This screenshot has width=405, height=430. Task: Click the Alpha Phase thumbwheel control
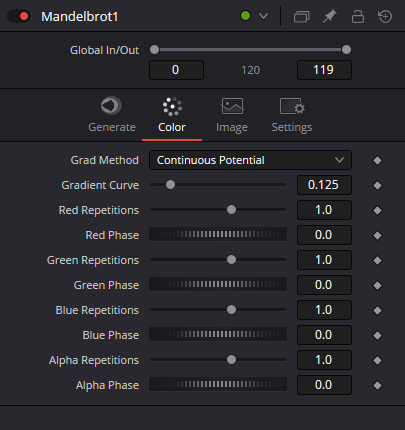[218, 384]
